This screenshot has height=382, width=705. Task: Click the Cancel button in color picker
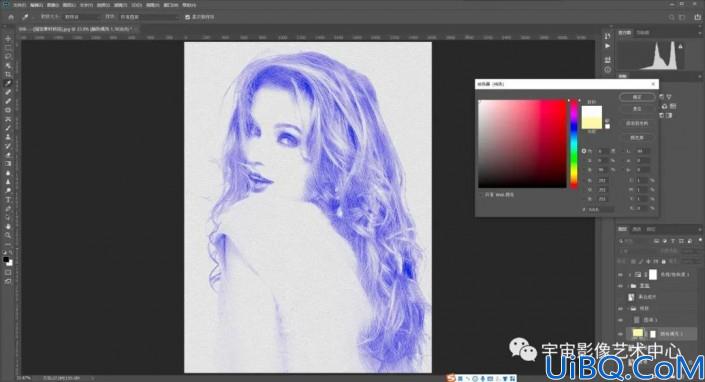click(x=637, y=109)
